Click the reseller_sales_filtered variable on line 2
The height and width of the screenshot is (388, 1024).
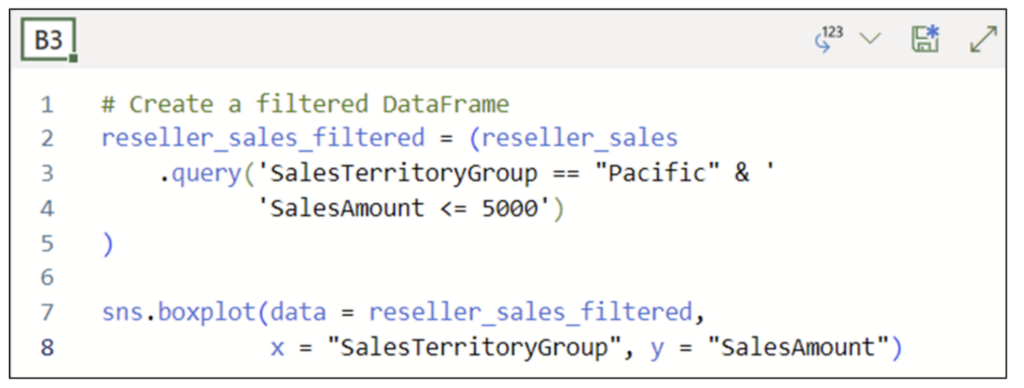tap(263, 139)
